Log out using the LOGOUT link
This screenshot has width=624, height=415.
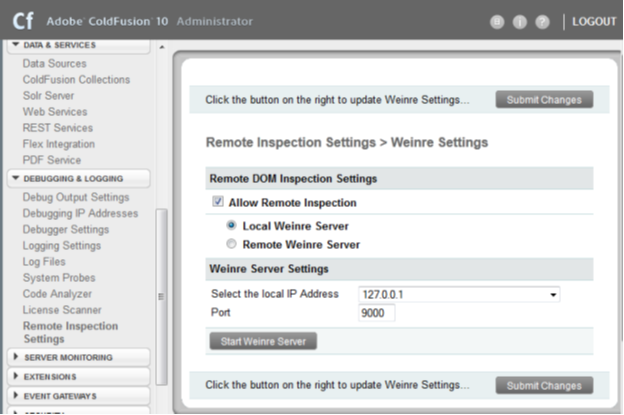594,21
